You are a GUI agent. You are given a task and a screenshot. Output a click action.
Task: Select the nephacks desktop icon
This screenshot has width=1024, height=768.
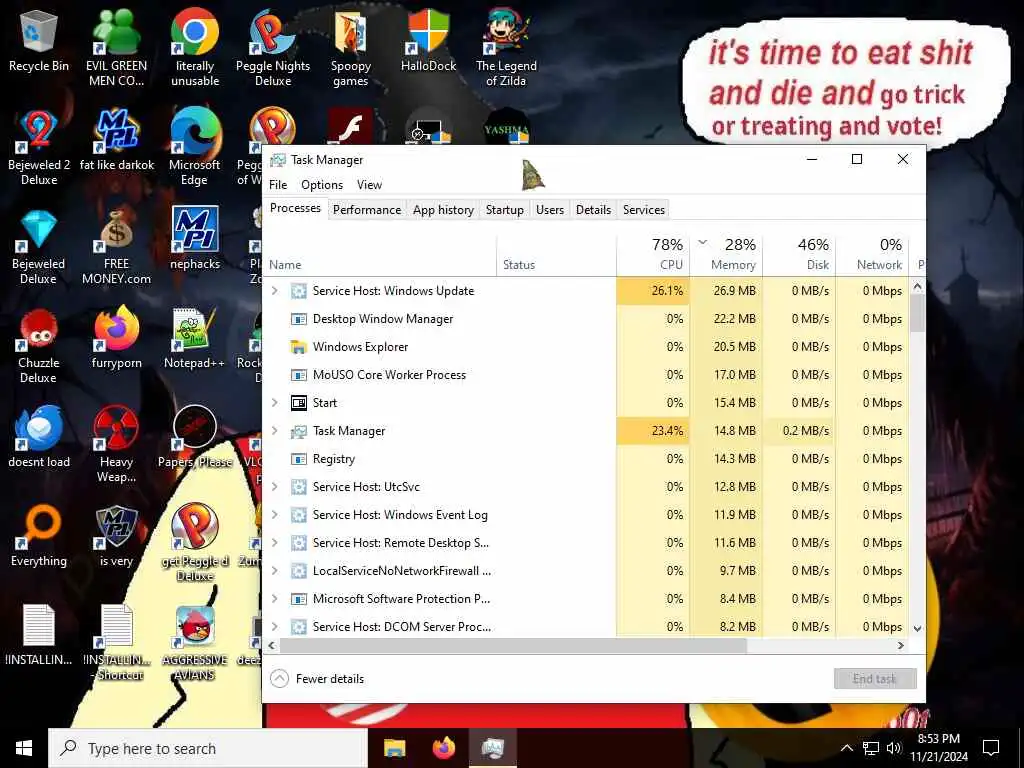pos(195,239)
